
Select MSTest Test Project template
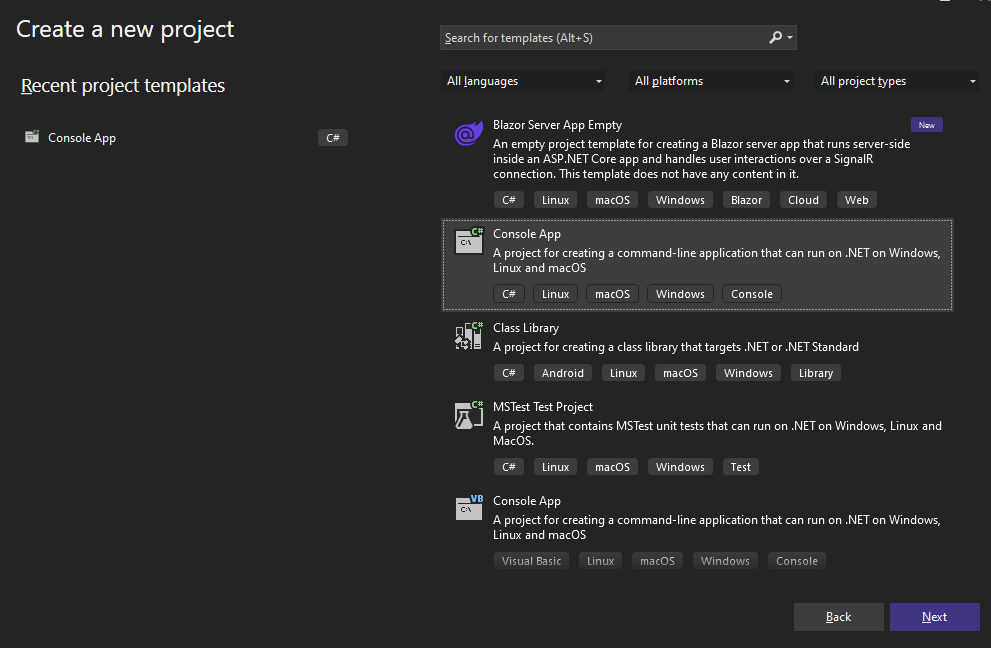pyautogui.click(x=543, y=407)
